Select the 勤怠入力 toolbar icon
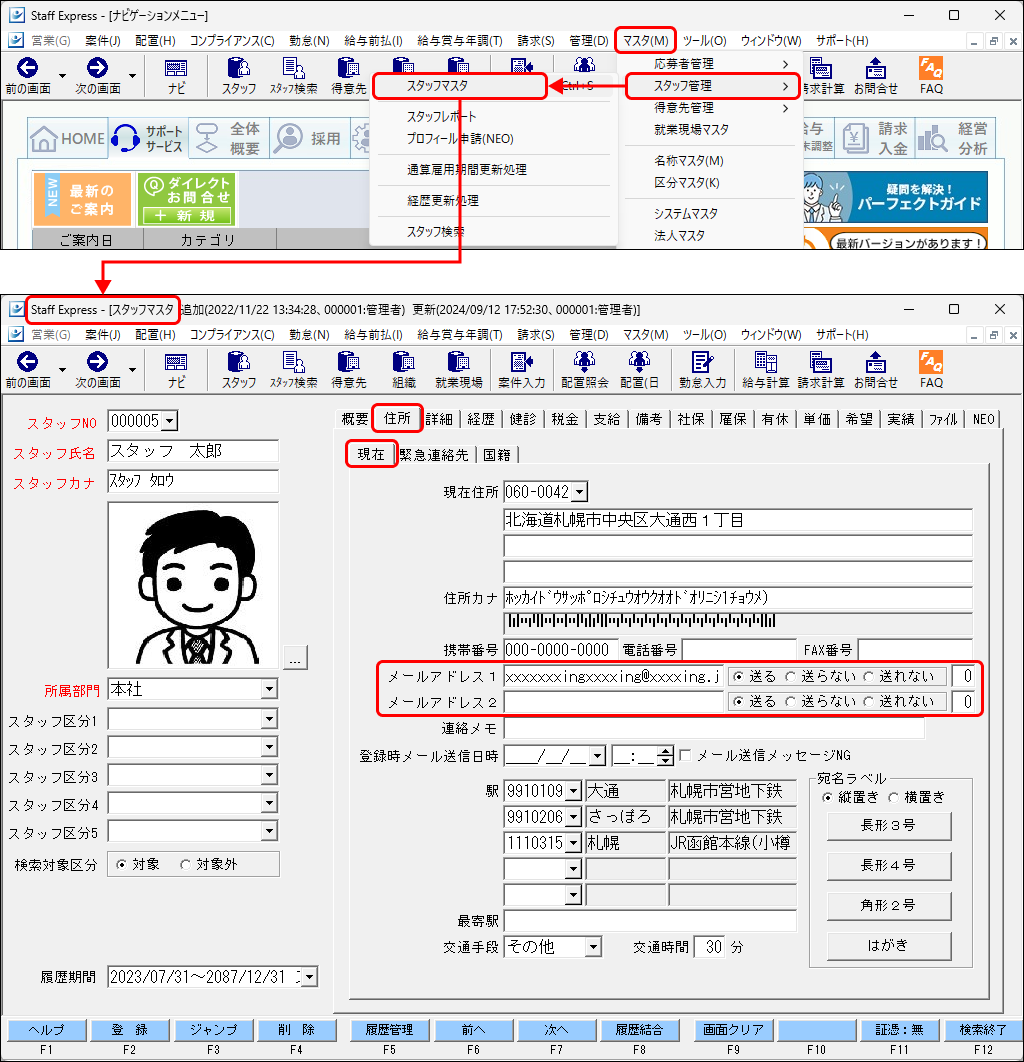The image size is (1024, 1062). click(x=702, y=370)
